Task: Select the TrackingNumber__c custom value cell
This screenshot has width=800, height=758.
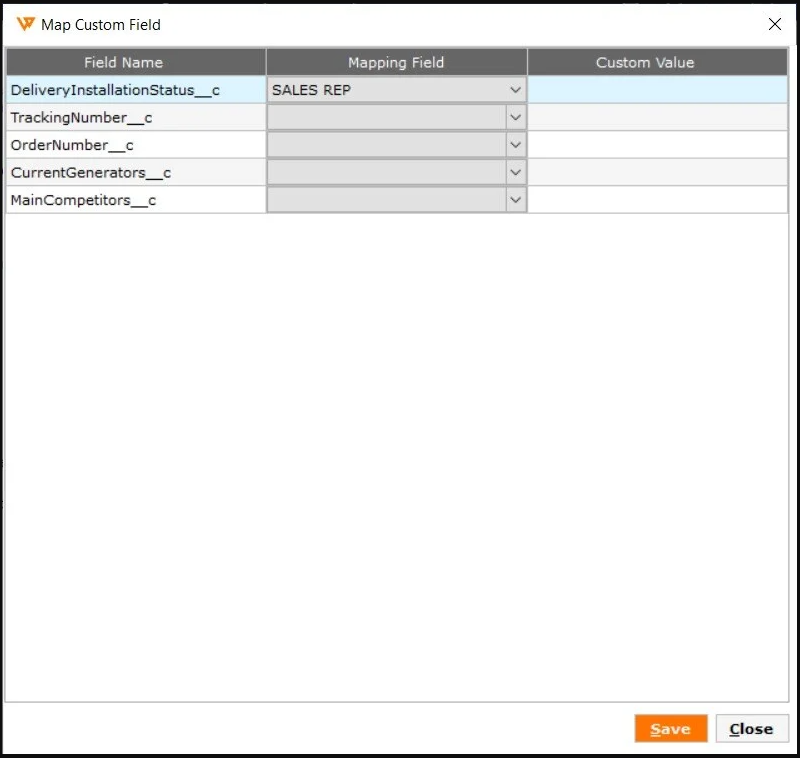Action: click(657, 118)
